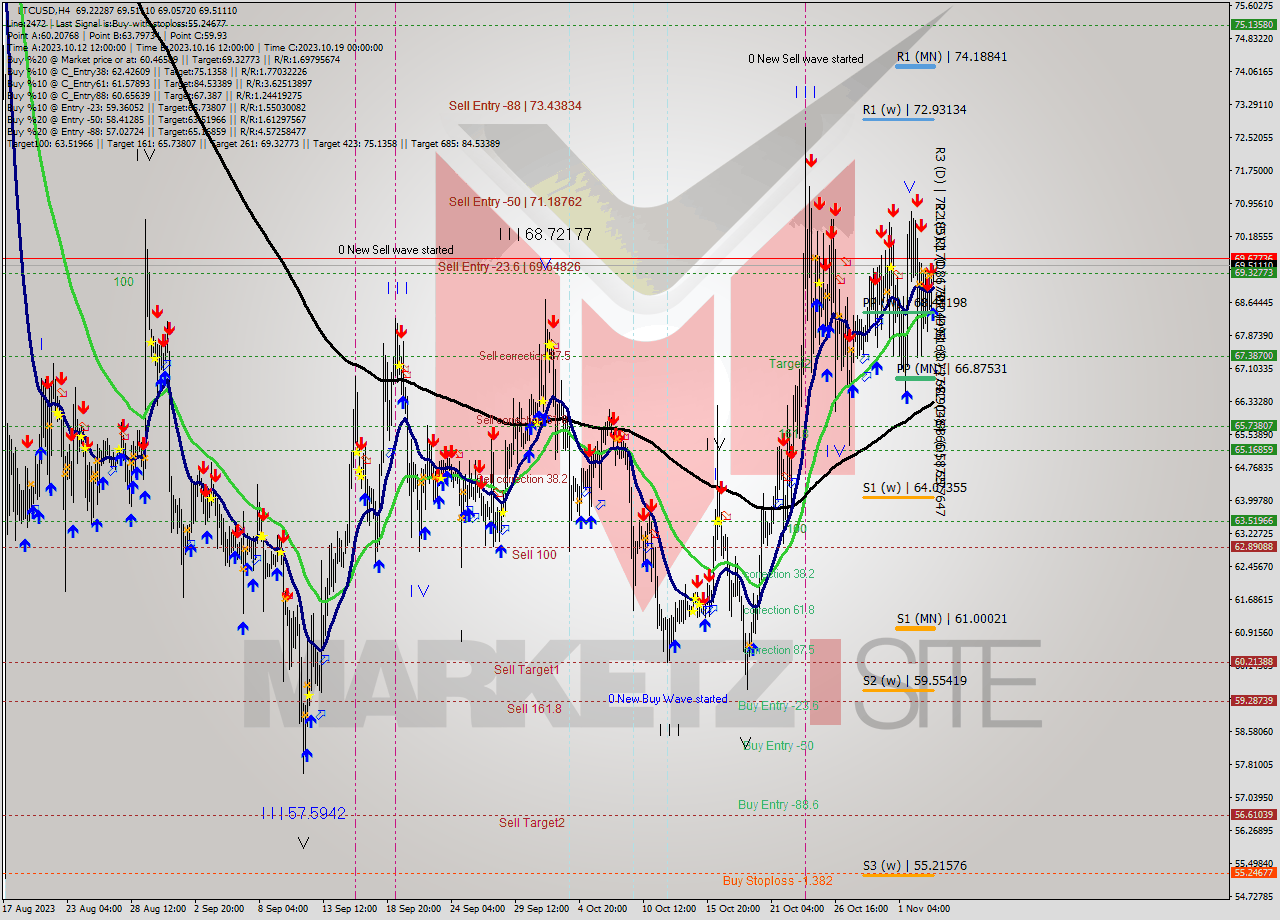The image size is (1280, 920).
Task: Click the Sell Target2 label
Action: click(532, 823)
